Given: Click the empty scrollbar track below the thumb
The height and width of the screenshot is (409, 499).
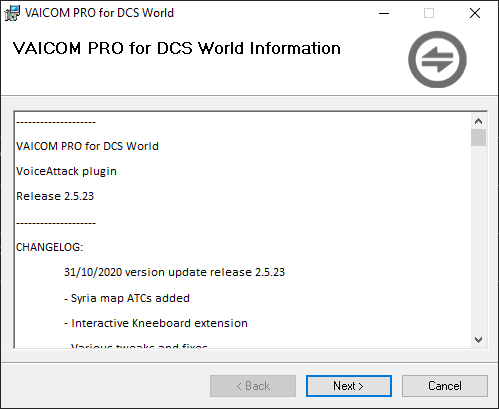Looking at the screenshot, I should pyautogui.click(x=479, y=239).
